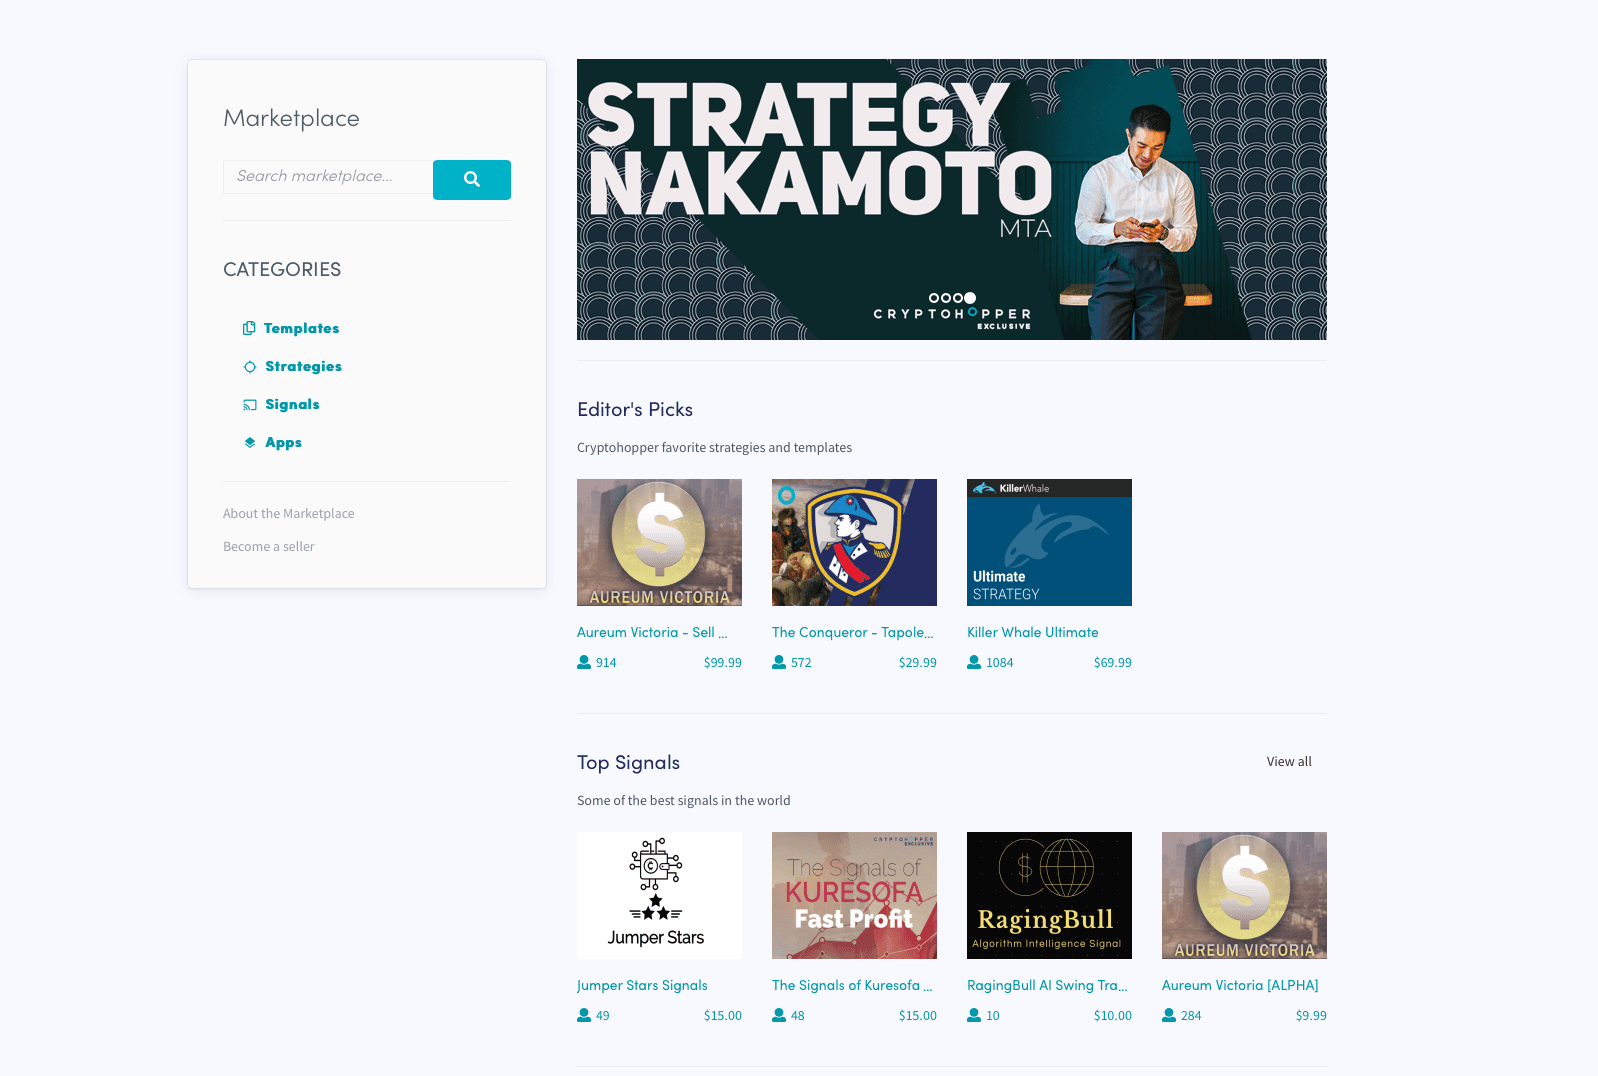Click the subscriber icon next to 49

tap(584, 1015)
